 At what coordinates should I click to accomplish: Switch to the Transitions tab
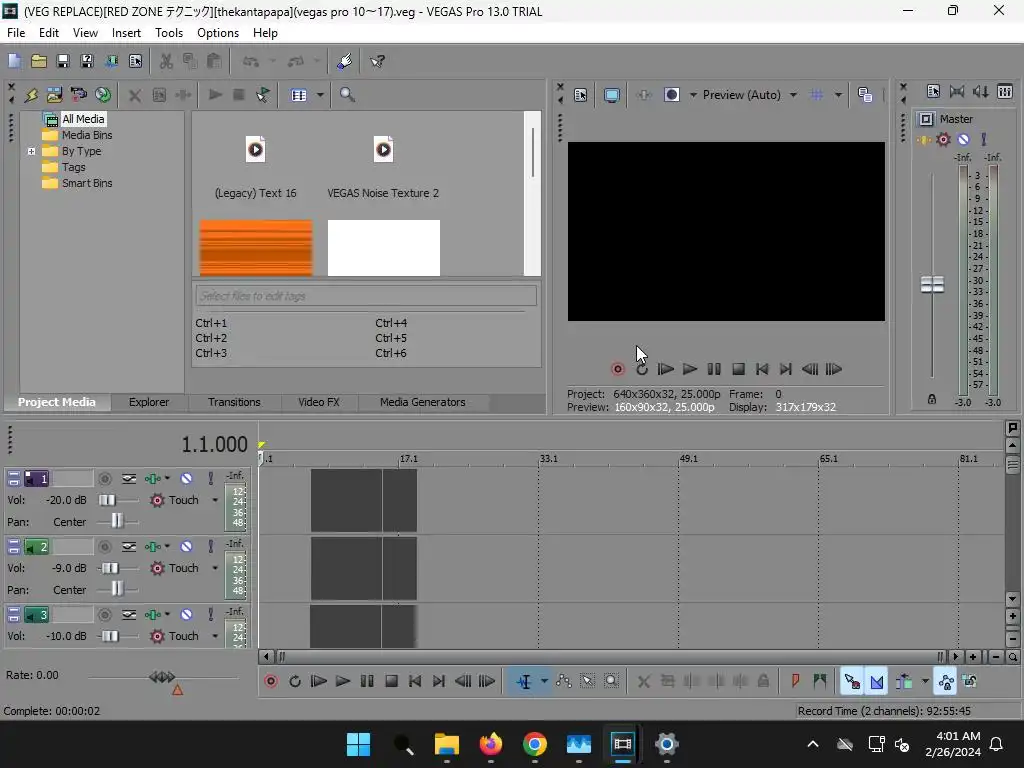click(x=234, y=402)
